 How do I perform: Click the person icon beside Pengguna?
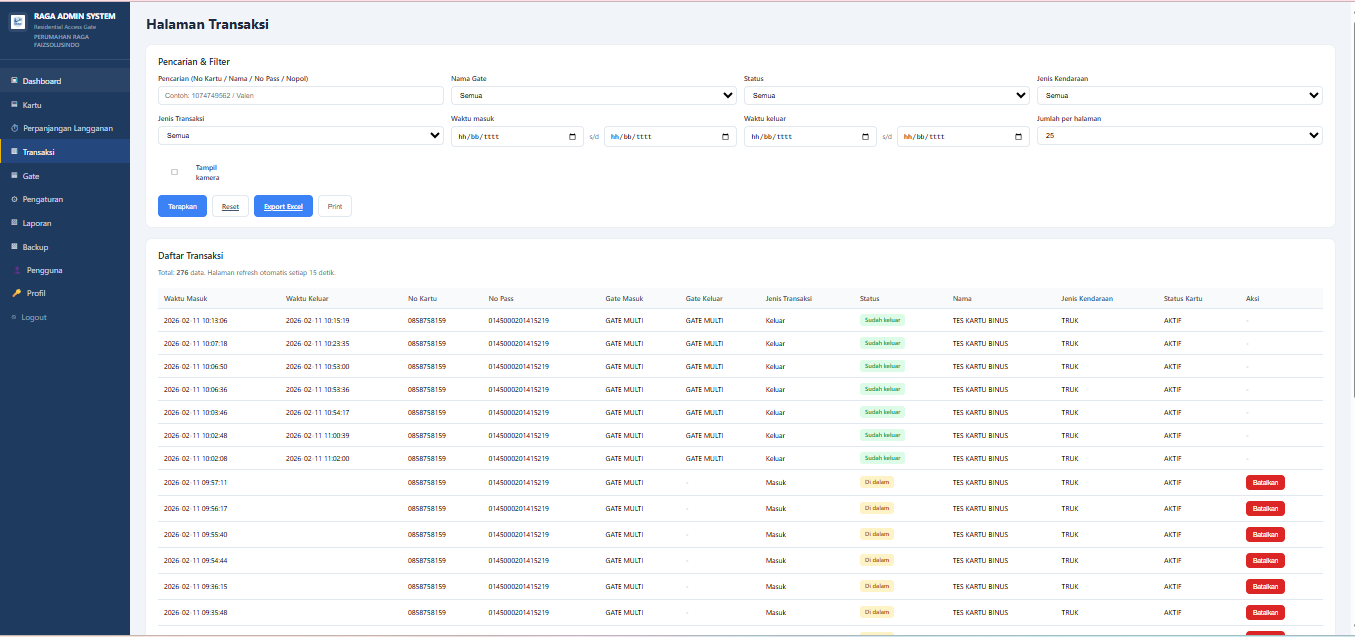(16, 270)
